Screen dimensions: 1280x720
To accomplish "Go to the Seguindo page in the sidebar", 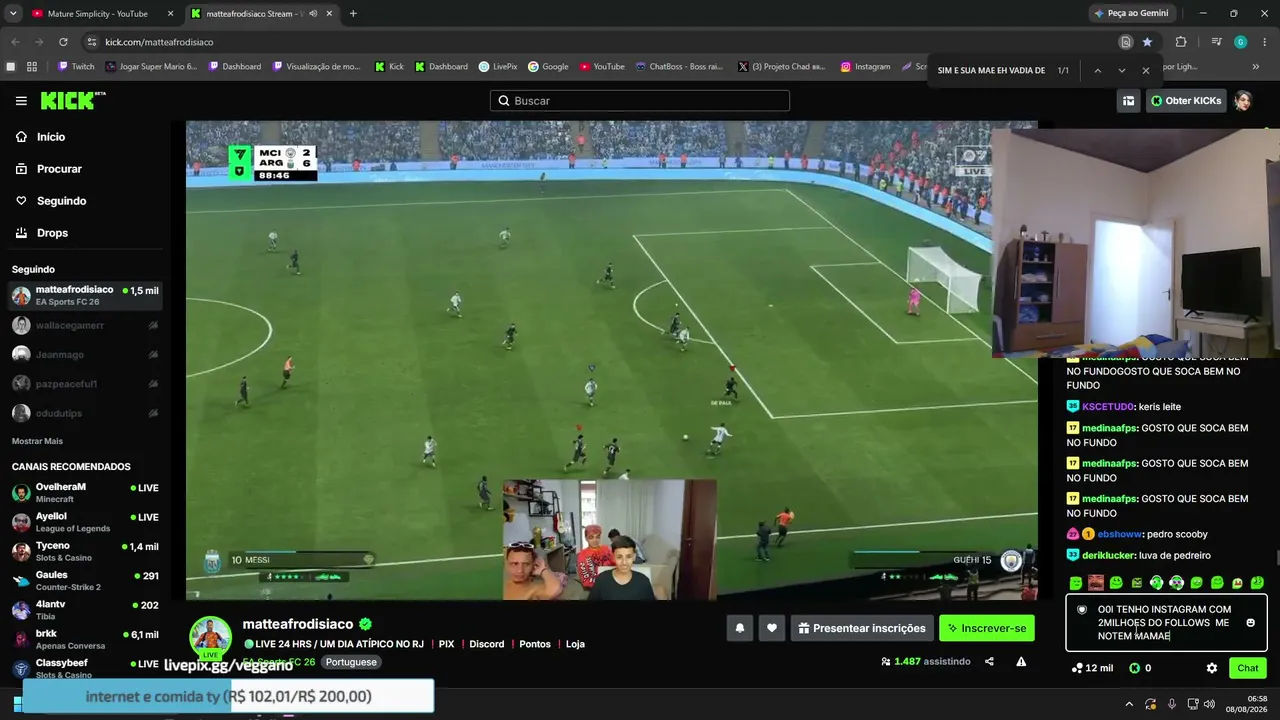I will [x=61, y=201].
